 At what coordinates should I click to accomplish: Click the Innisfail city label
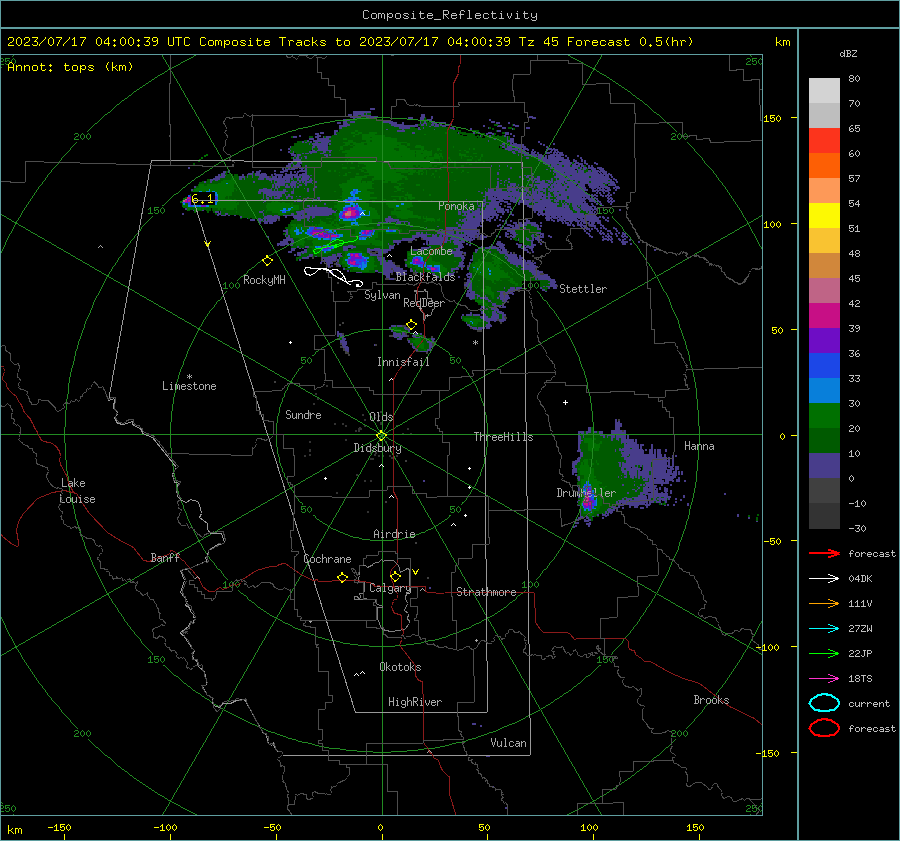point(403,362)
